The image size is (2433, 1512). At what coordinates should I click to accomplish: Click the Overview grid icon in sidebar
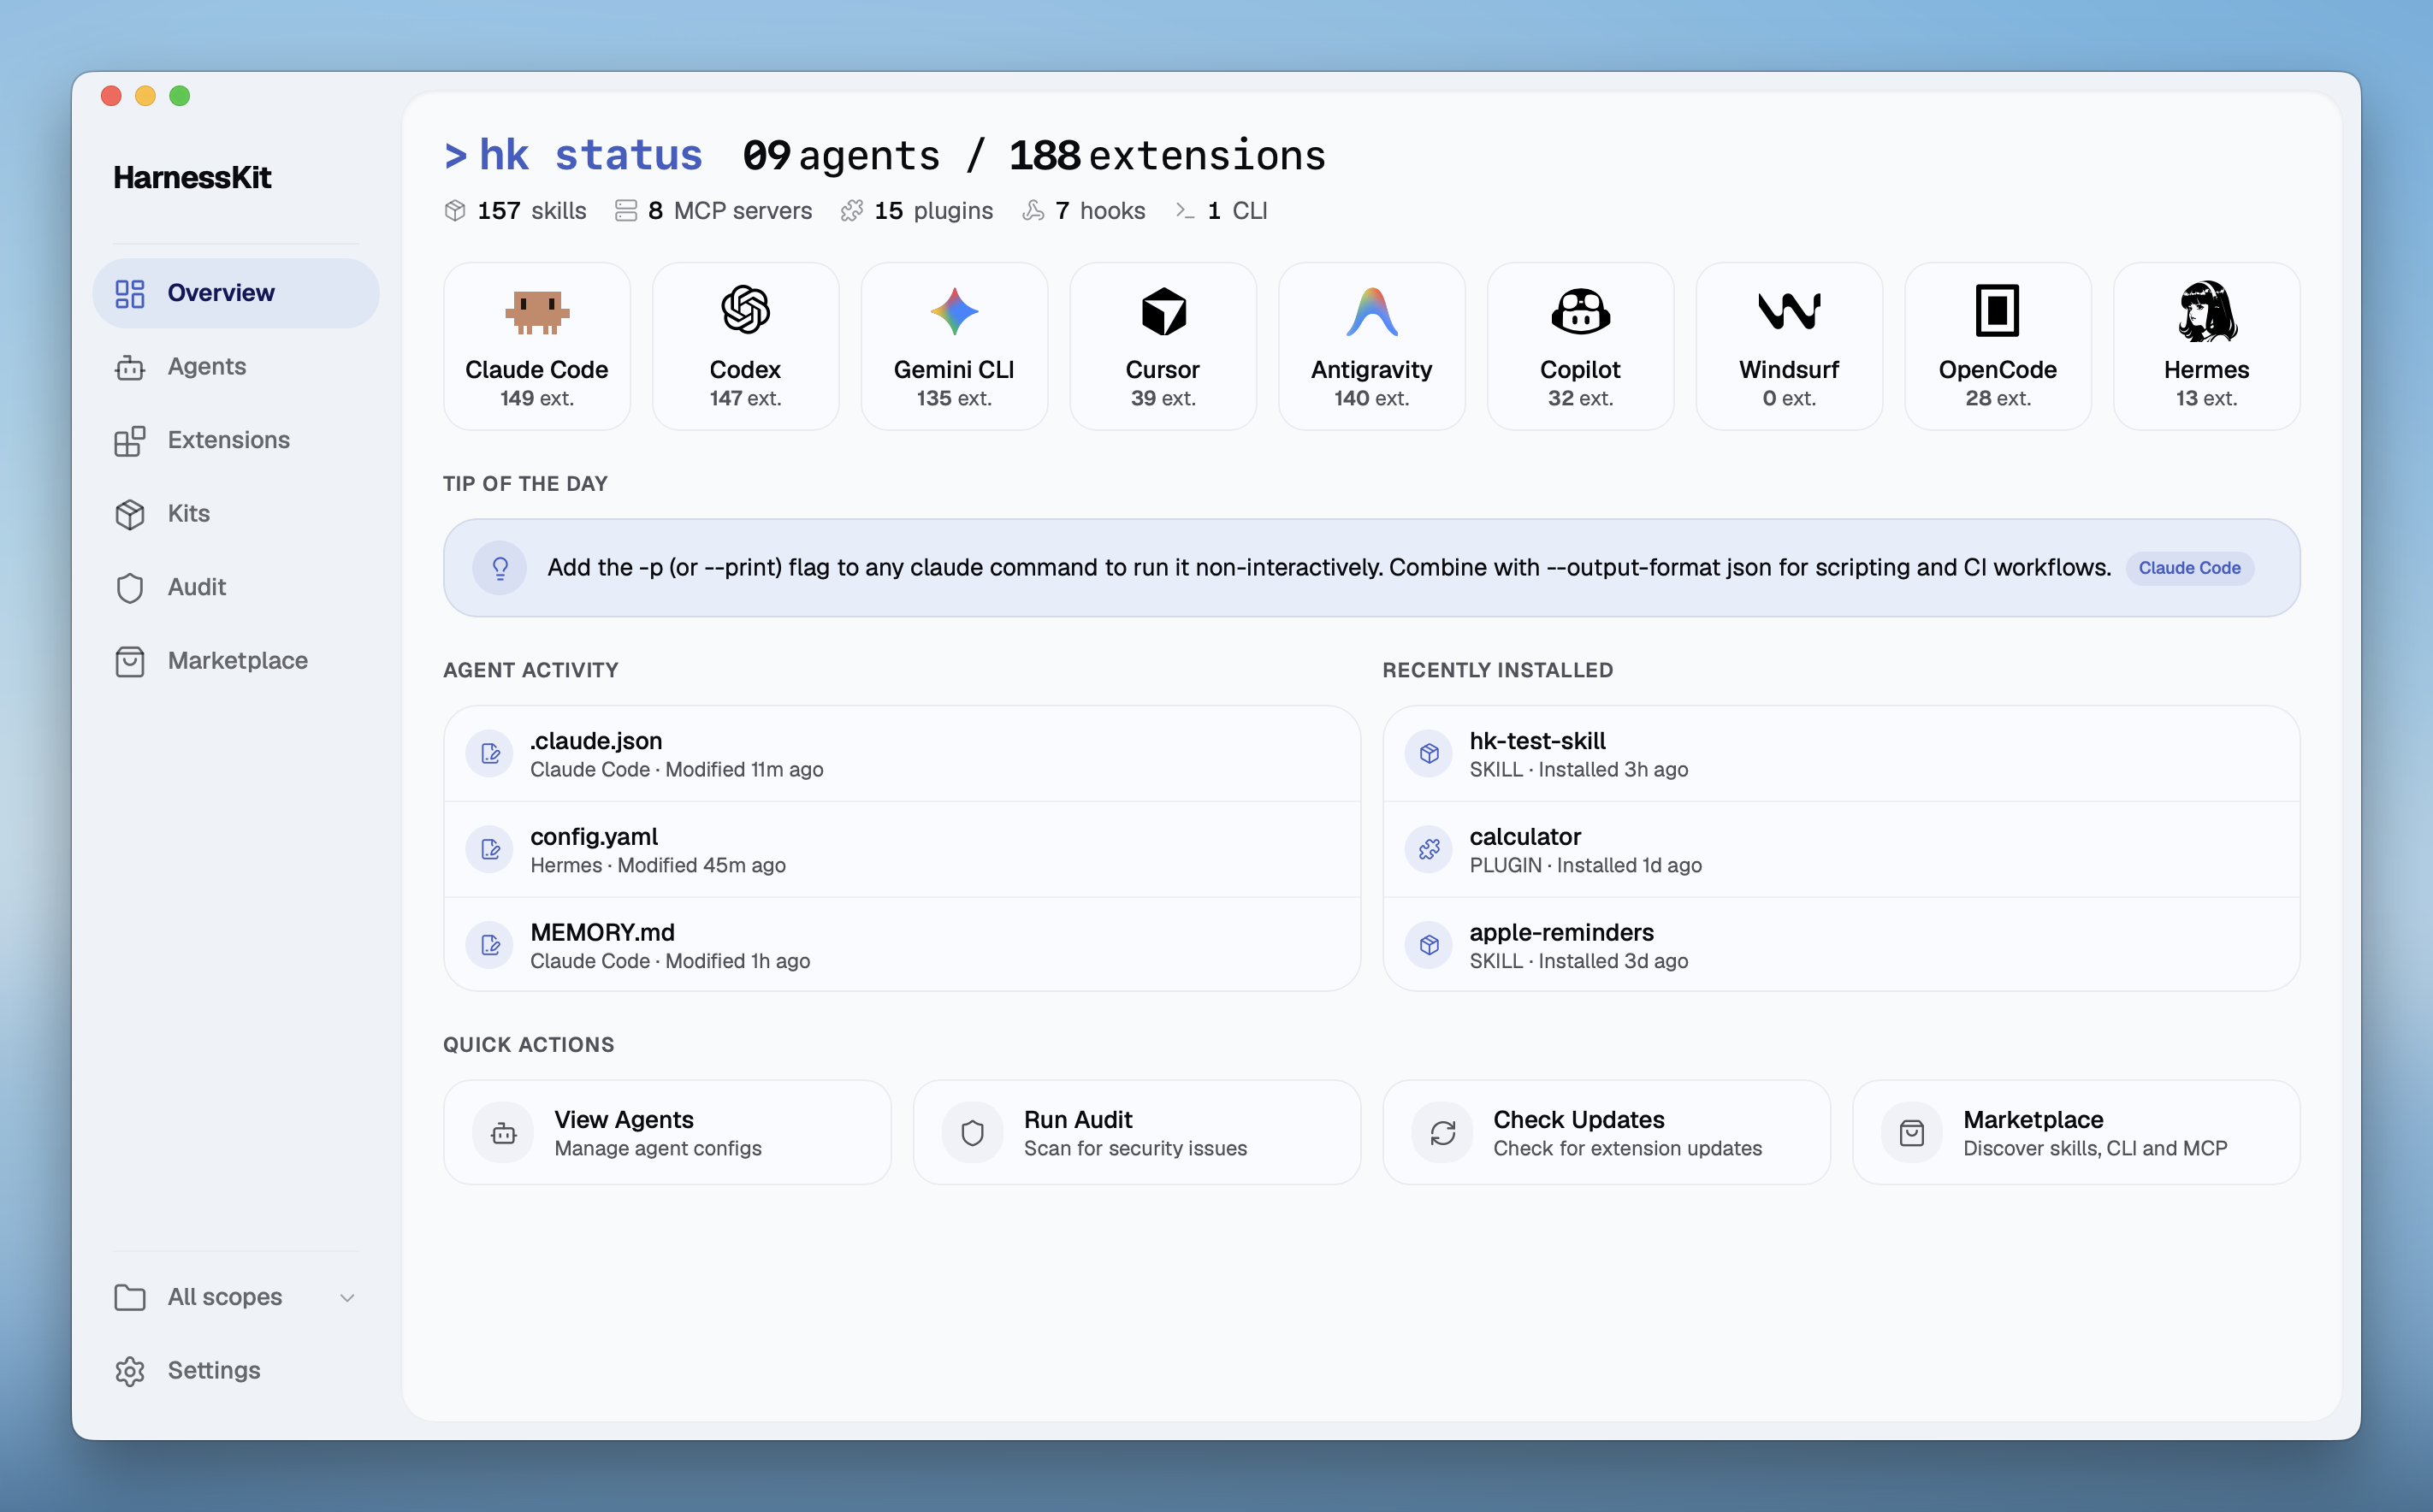130,293
